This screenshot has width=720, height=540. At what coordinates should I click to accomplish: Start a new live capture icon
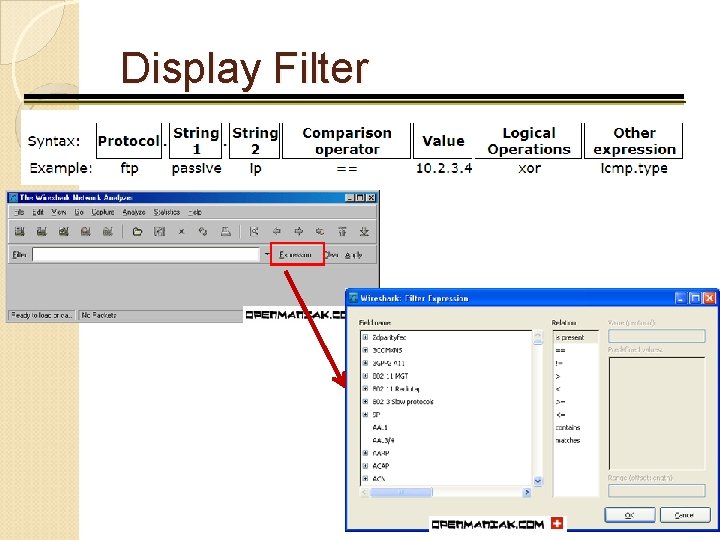click(x=64, y=231)
